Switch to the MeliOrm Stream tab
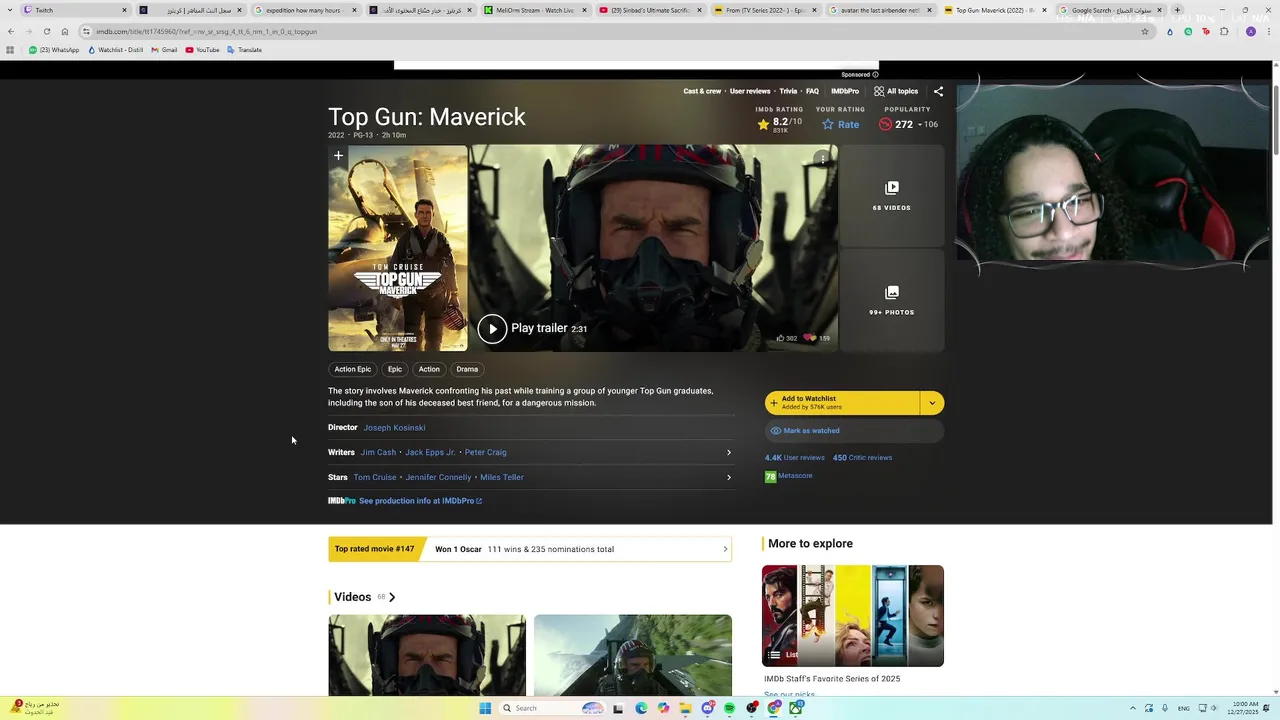The width and height of the screenshot is (1280, 720). pos(536,10)
